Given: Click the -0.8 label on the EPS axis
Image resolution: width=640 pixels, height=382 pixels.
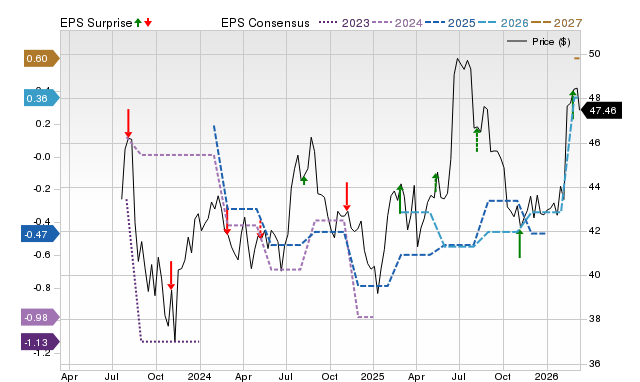Looking at the screenshot, I should point(42,288).
